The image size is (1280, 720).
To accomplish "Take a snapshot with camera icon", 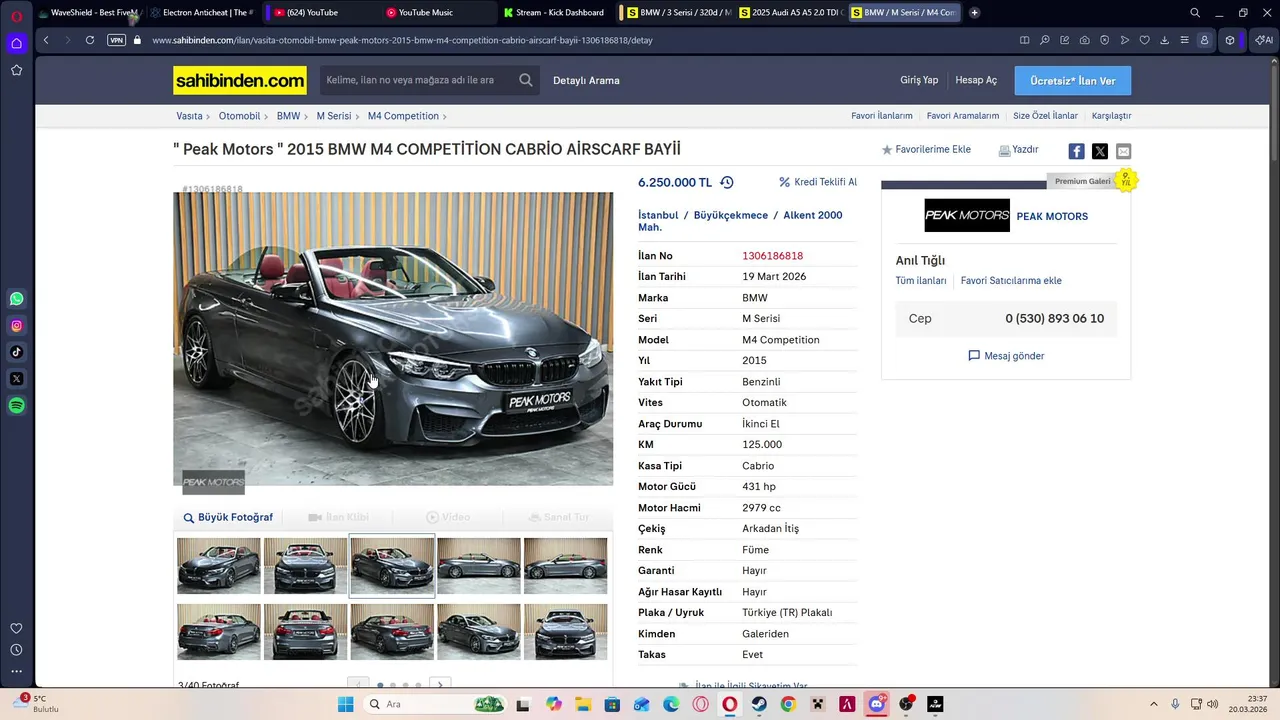I will tap(1085, 40).
